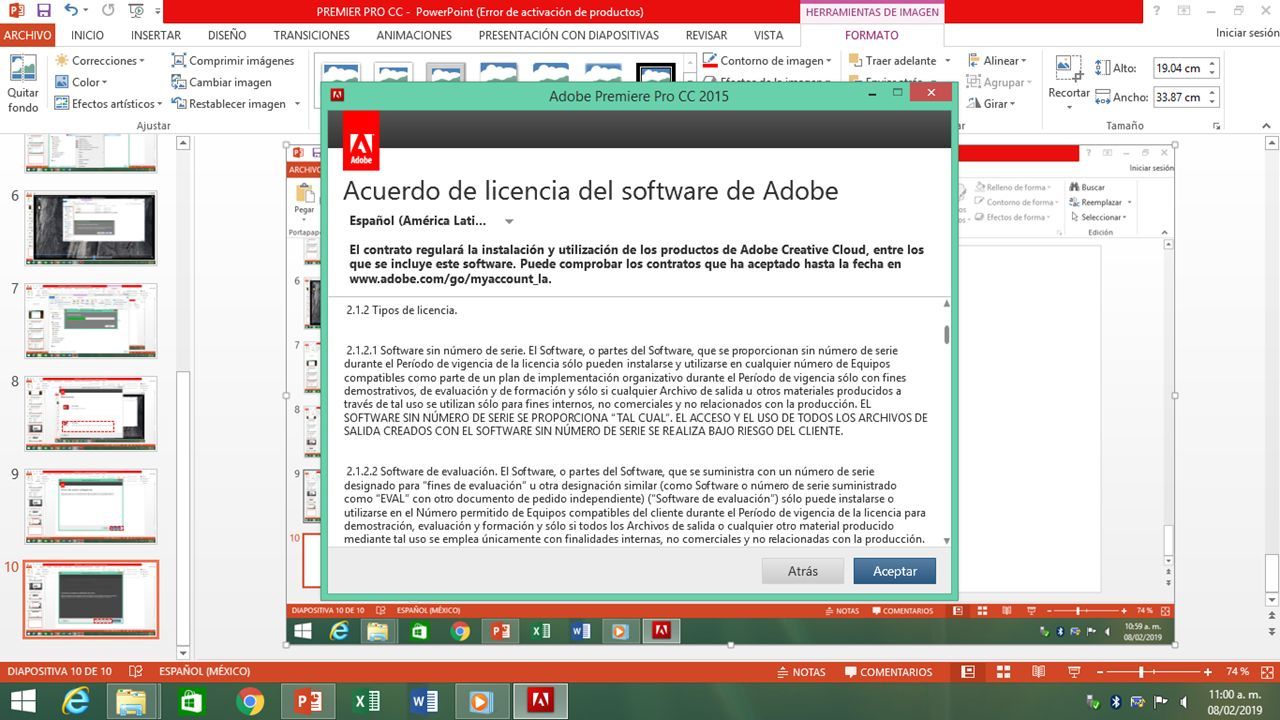Click the 74 % zoom level
This screenshot has height=720, width=1280.
click(x=1238, y=672)
